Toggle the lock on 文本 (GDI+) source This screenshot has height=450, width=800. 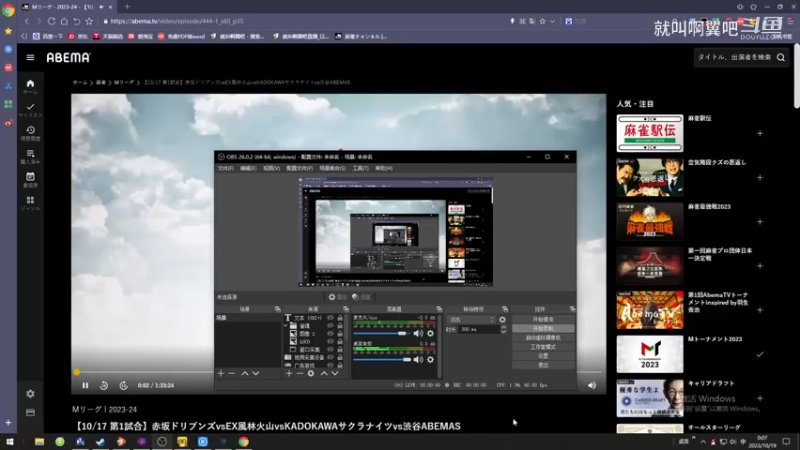pyautogui.click(x=340, y=318)
